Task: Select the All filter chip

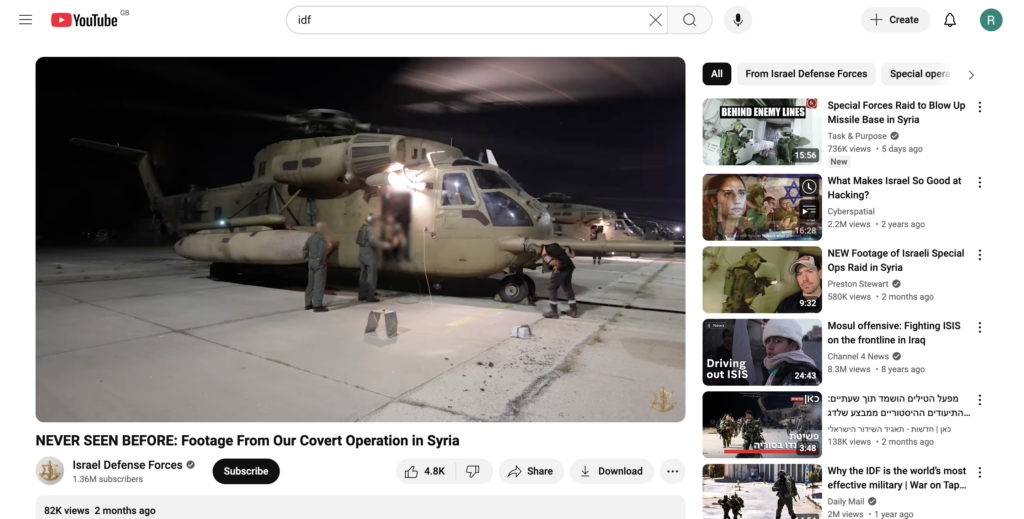Action: (x=716, y=74)
